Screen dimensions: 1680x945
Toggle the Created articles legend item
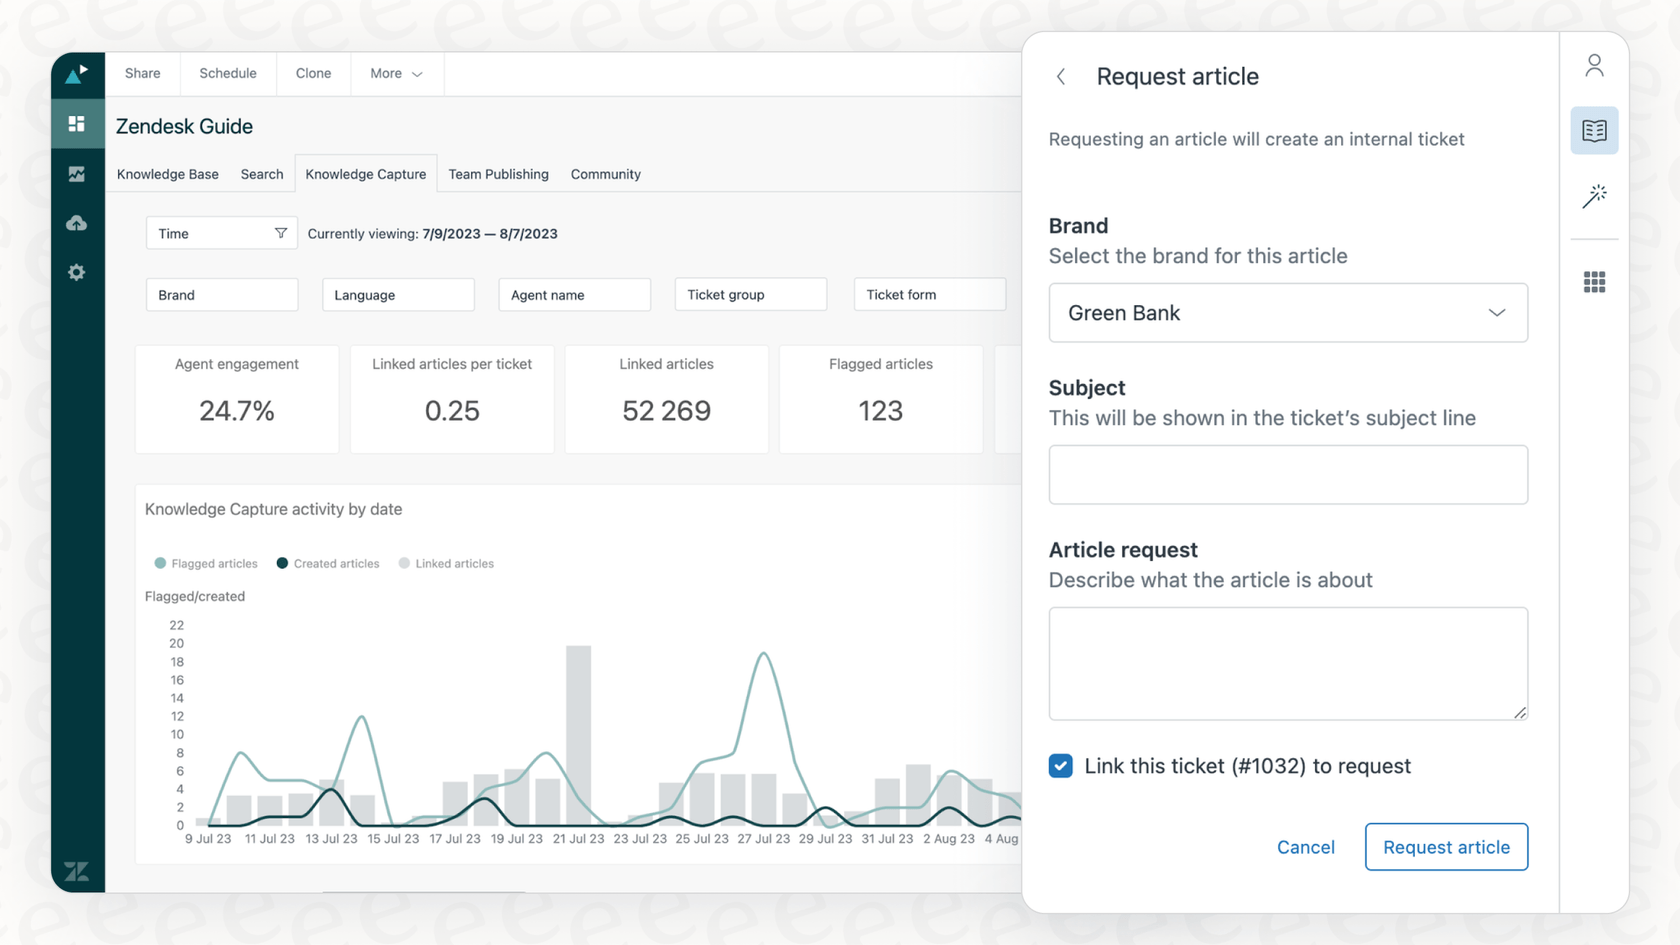point(327,563)
